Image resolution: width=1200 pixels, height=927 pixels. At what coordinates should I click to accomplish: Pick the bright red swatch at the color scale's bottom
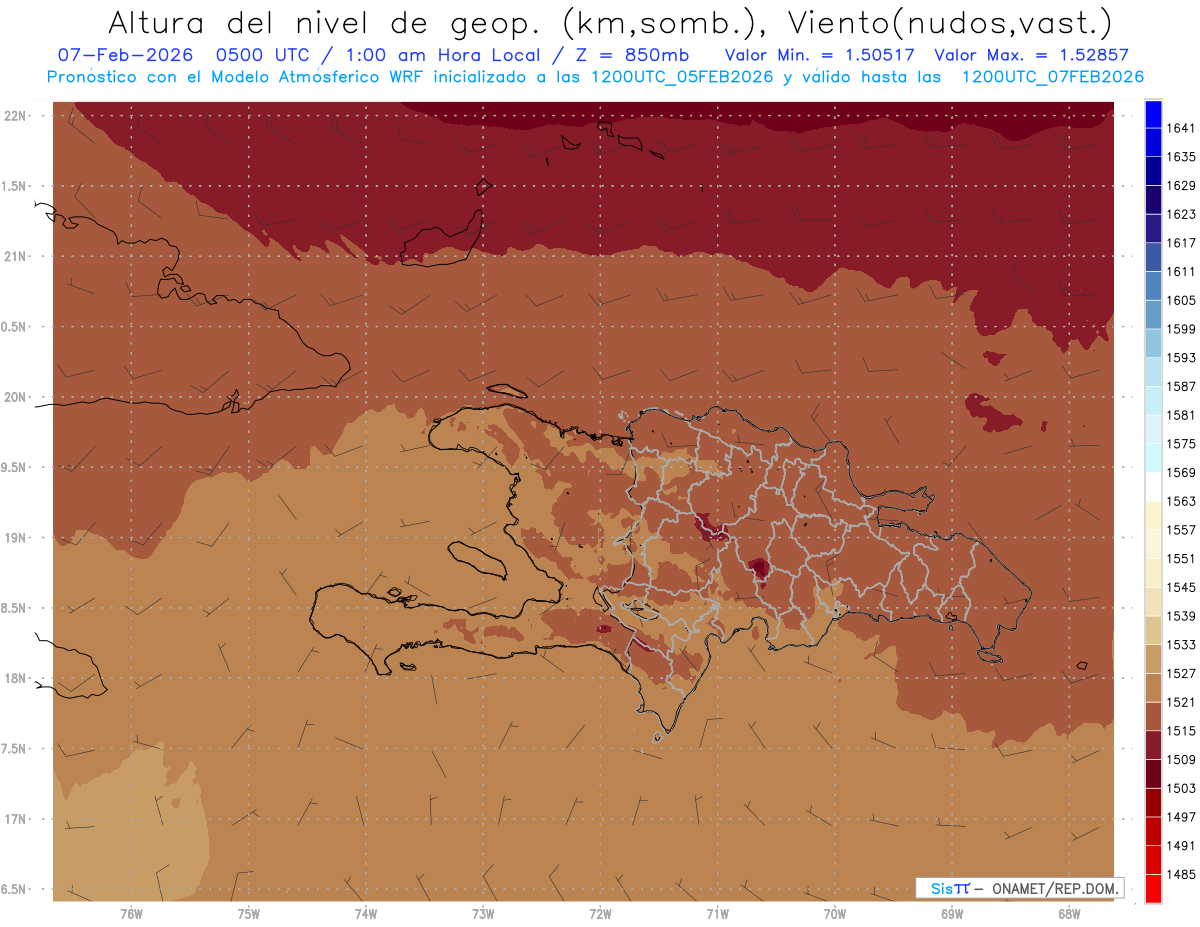(x=1153, y=888)
